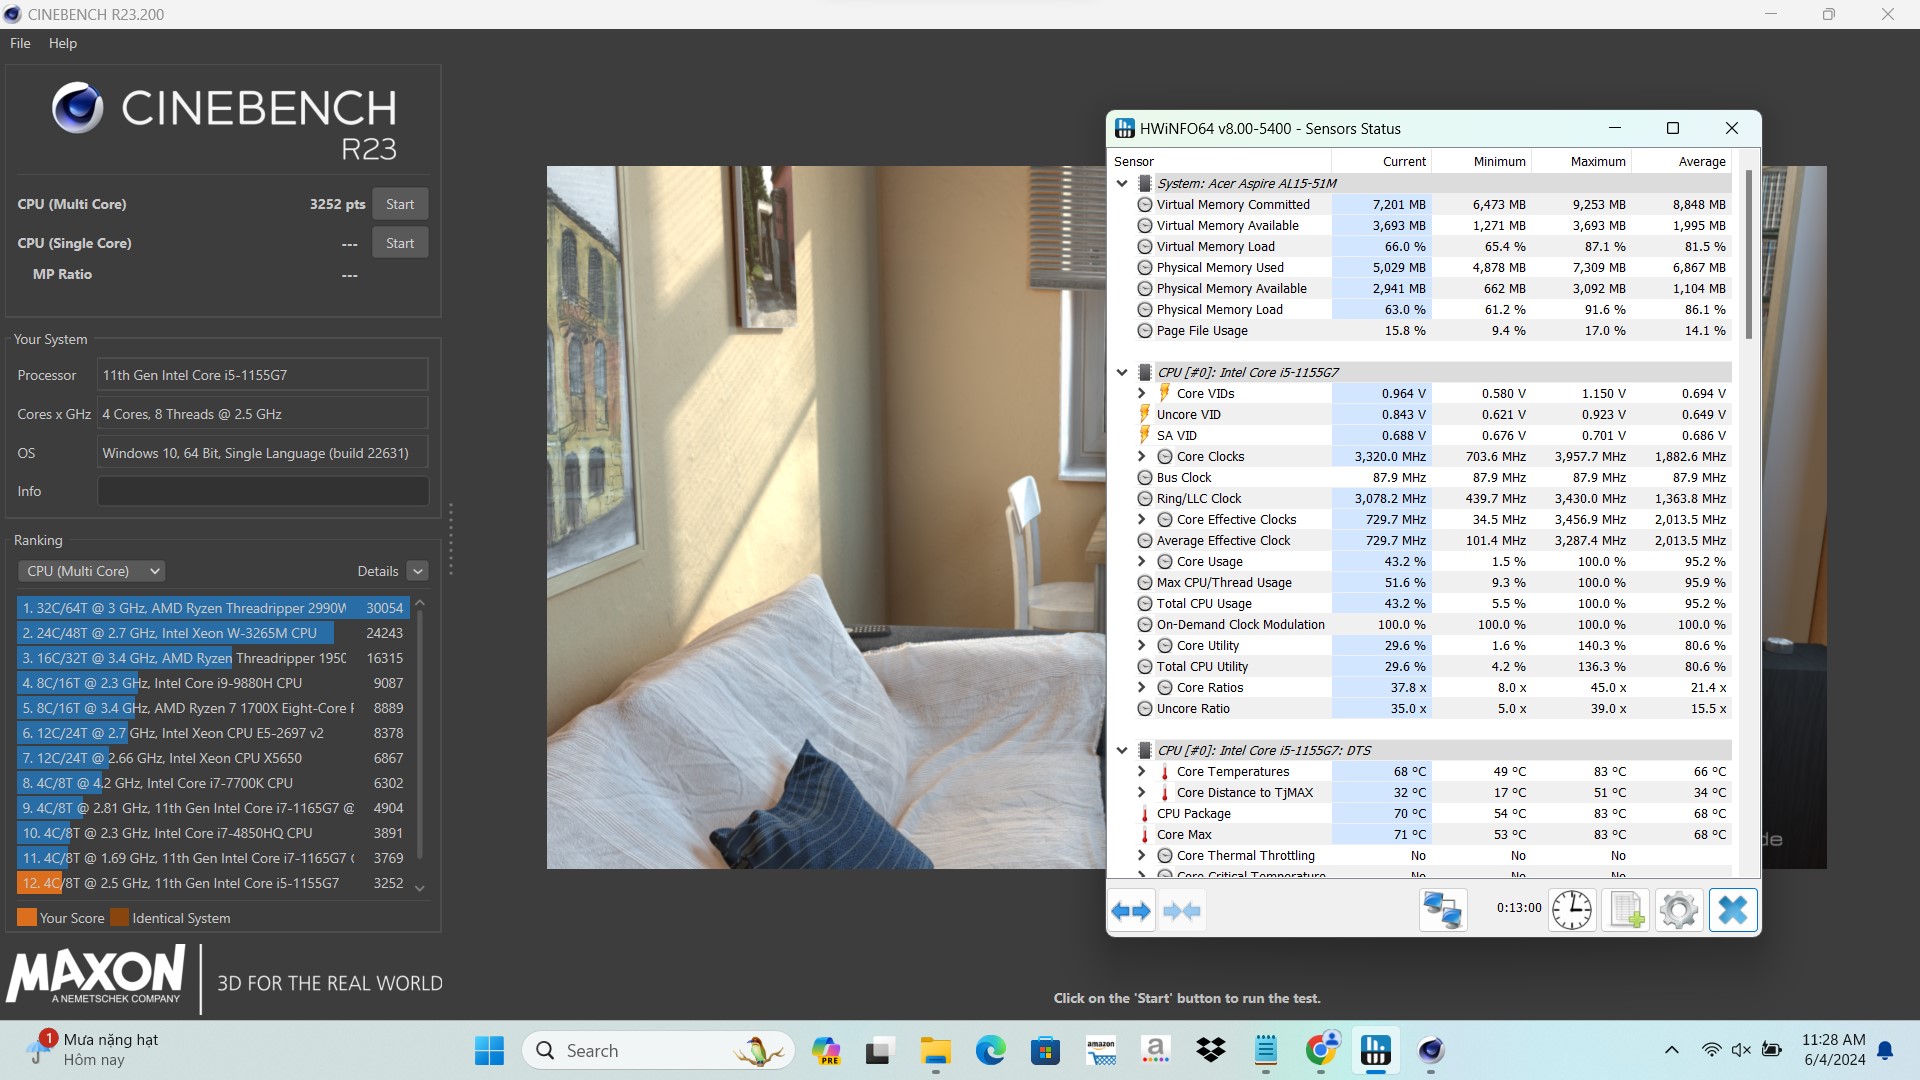Select the Total CPU Usage row
The image size is (1920, 1080).
pos(1433,603)
